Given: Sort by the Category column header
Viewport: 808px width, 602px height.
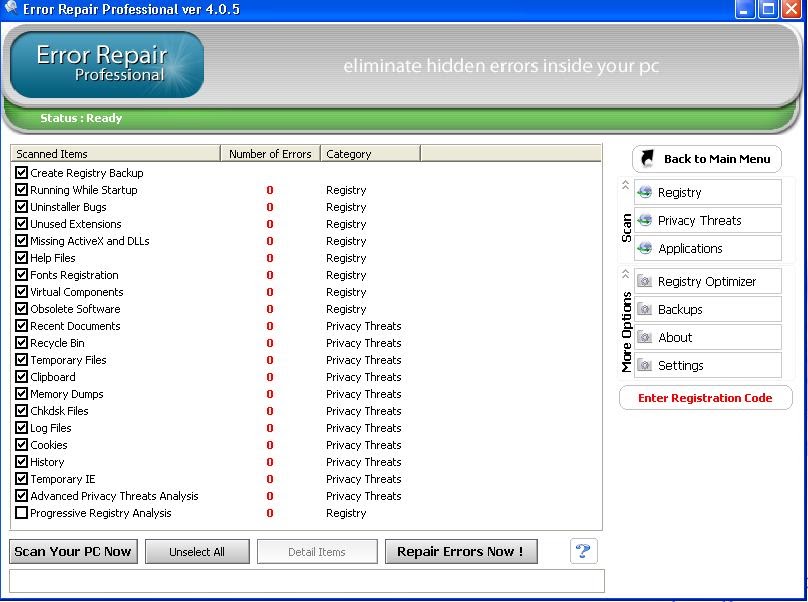Looking at the screenshot, I should pyautogui.click(x=370, y=154).
